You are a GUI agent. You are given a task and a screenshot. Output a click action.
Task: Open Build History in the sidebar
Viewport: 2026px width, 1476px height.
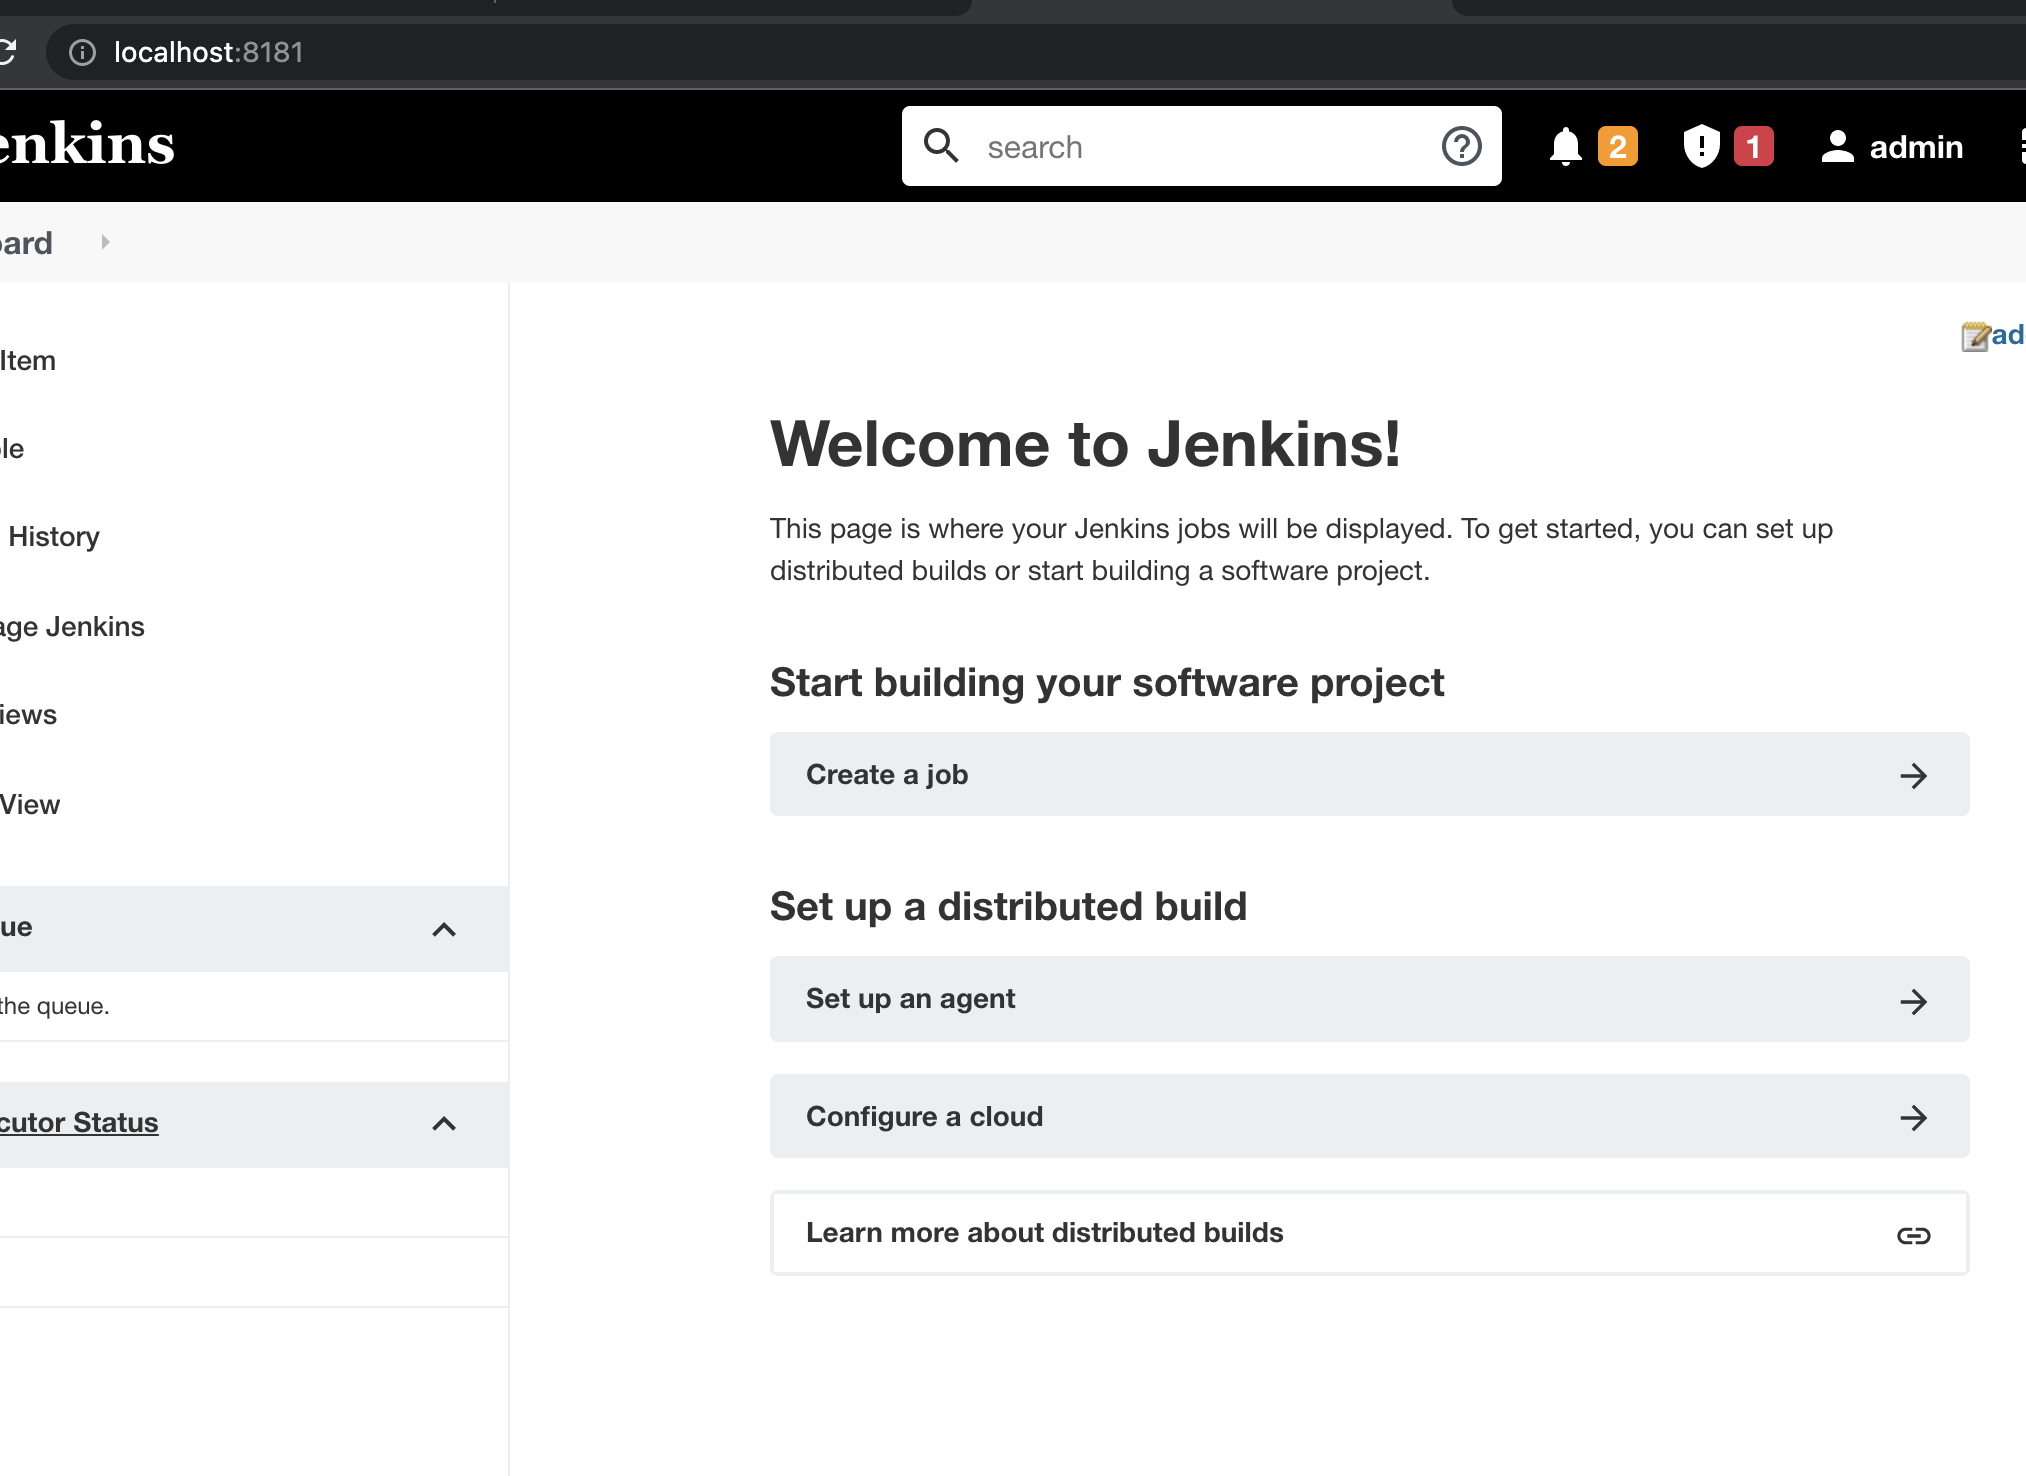click(x=54, y=537)
